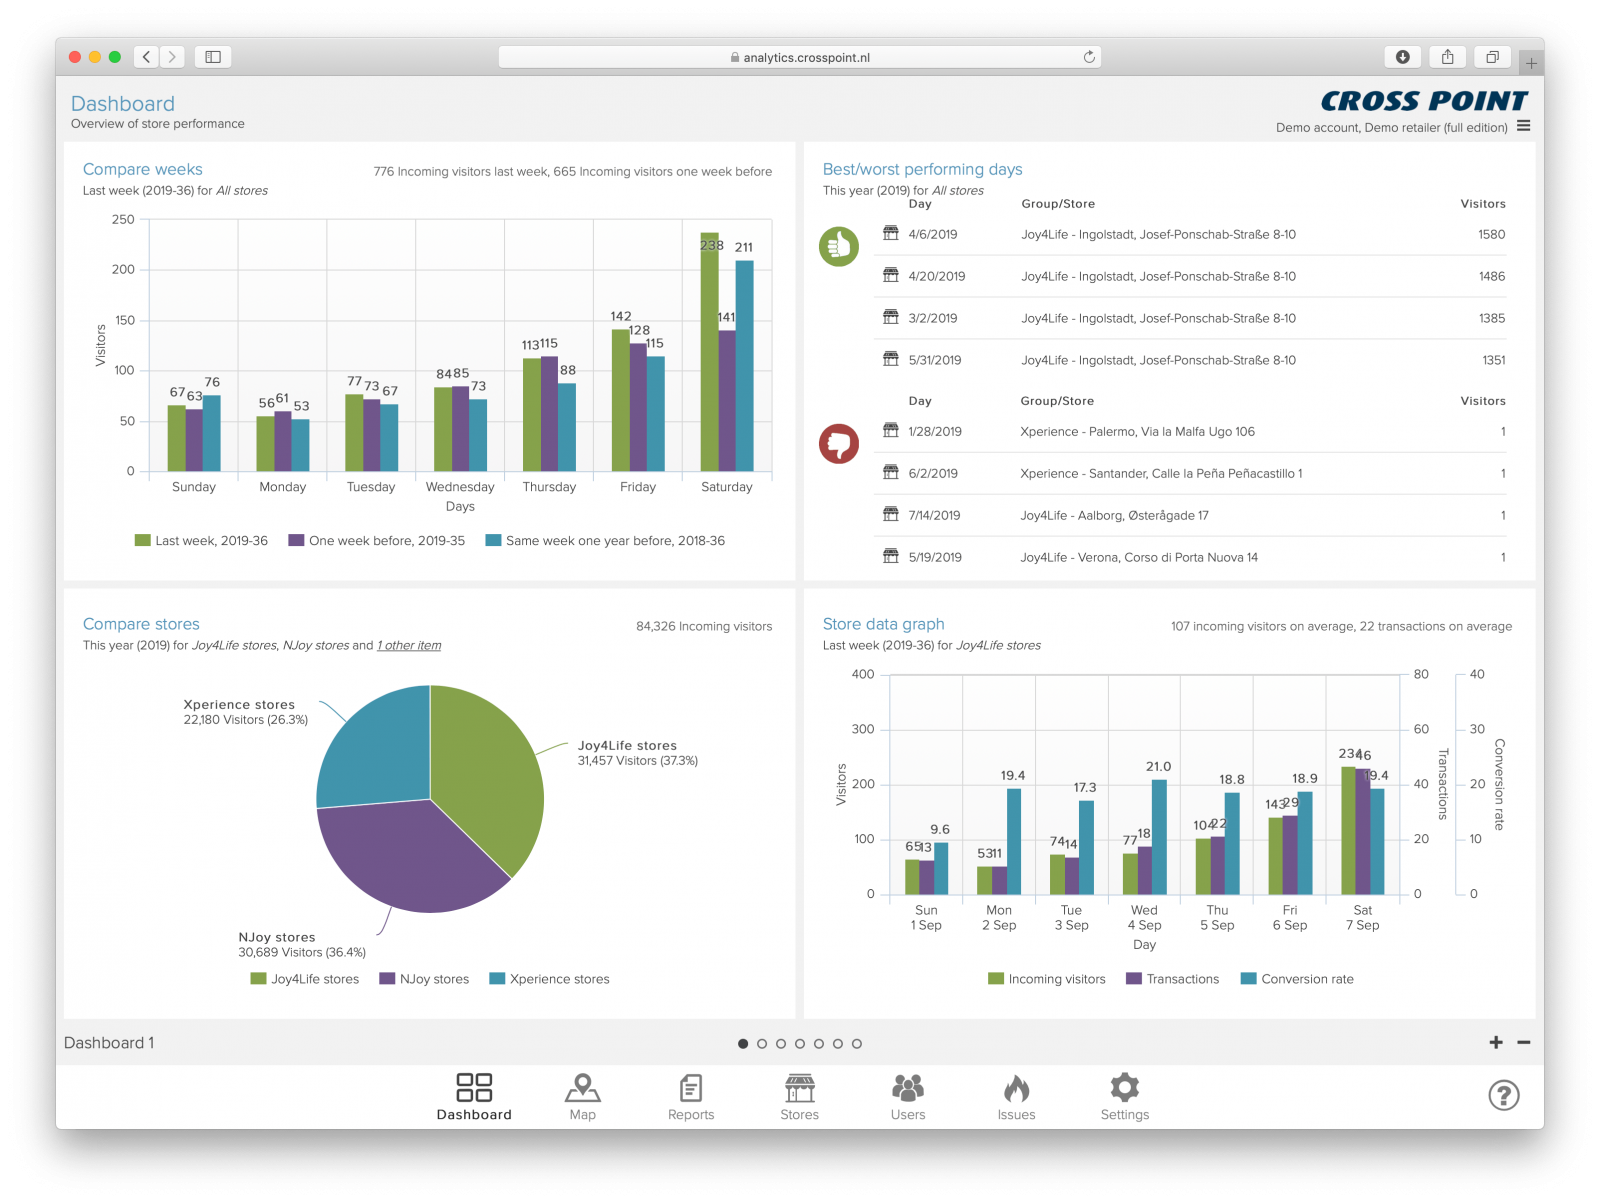The height and width of the screenshot is (1203, 1600).
Task: Open the Reports section
Action: pyautogui.click(x=691, y=1095)
